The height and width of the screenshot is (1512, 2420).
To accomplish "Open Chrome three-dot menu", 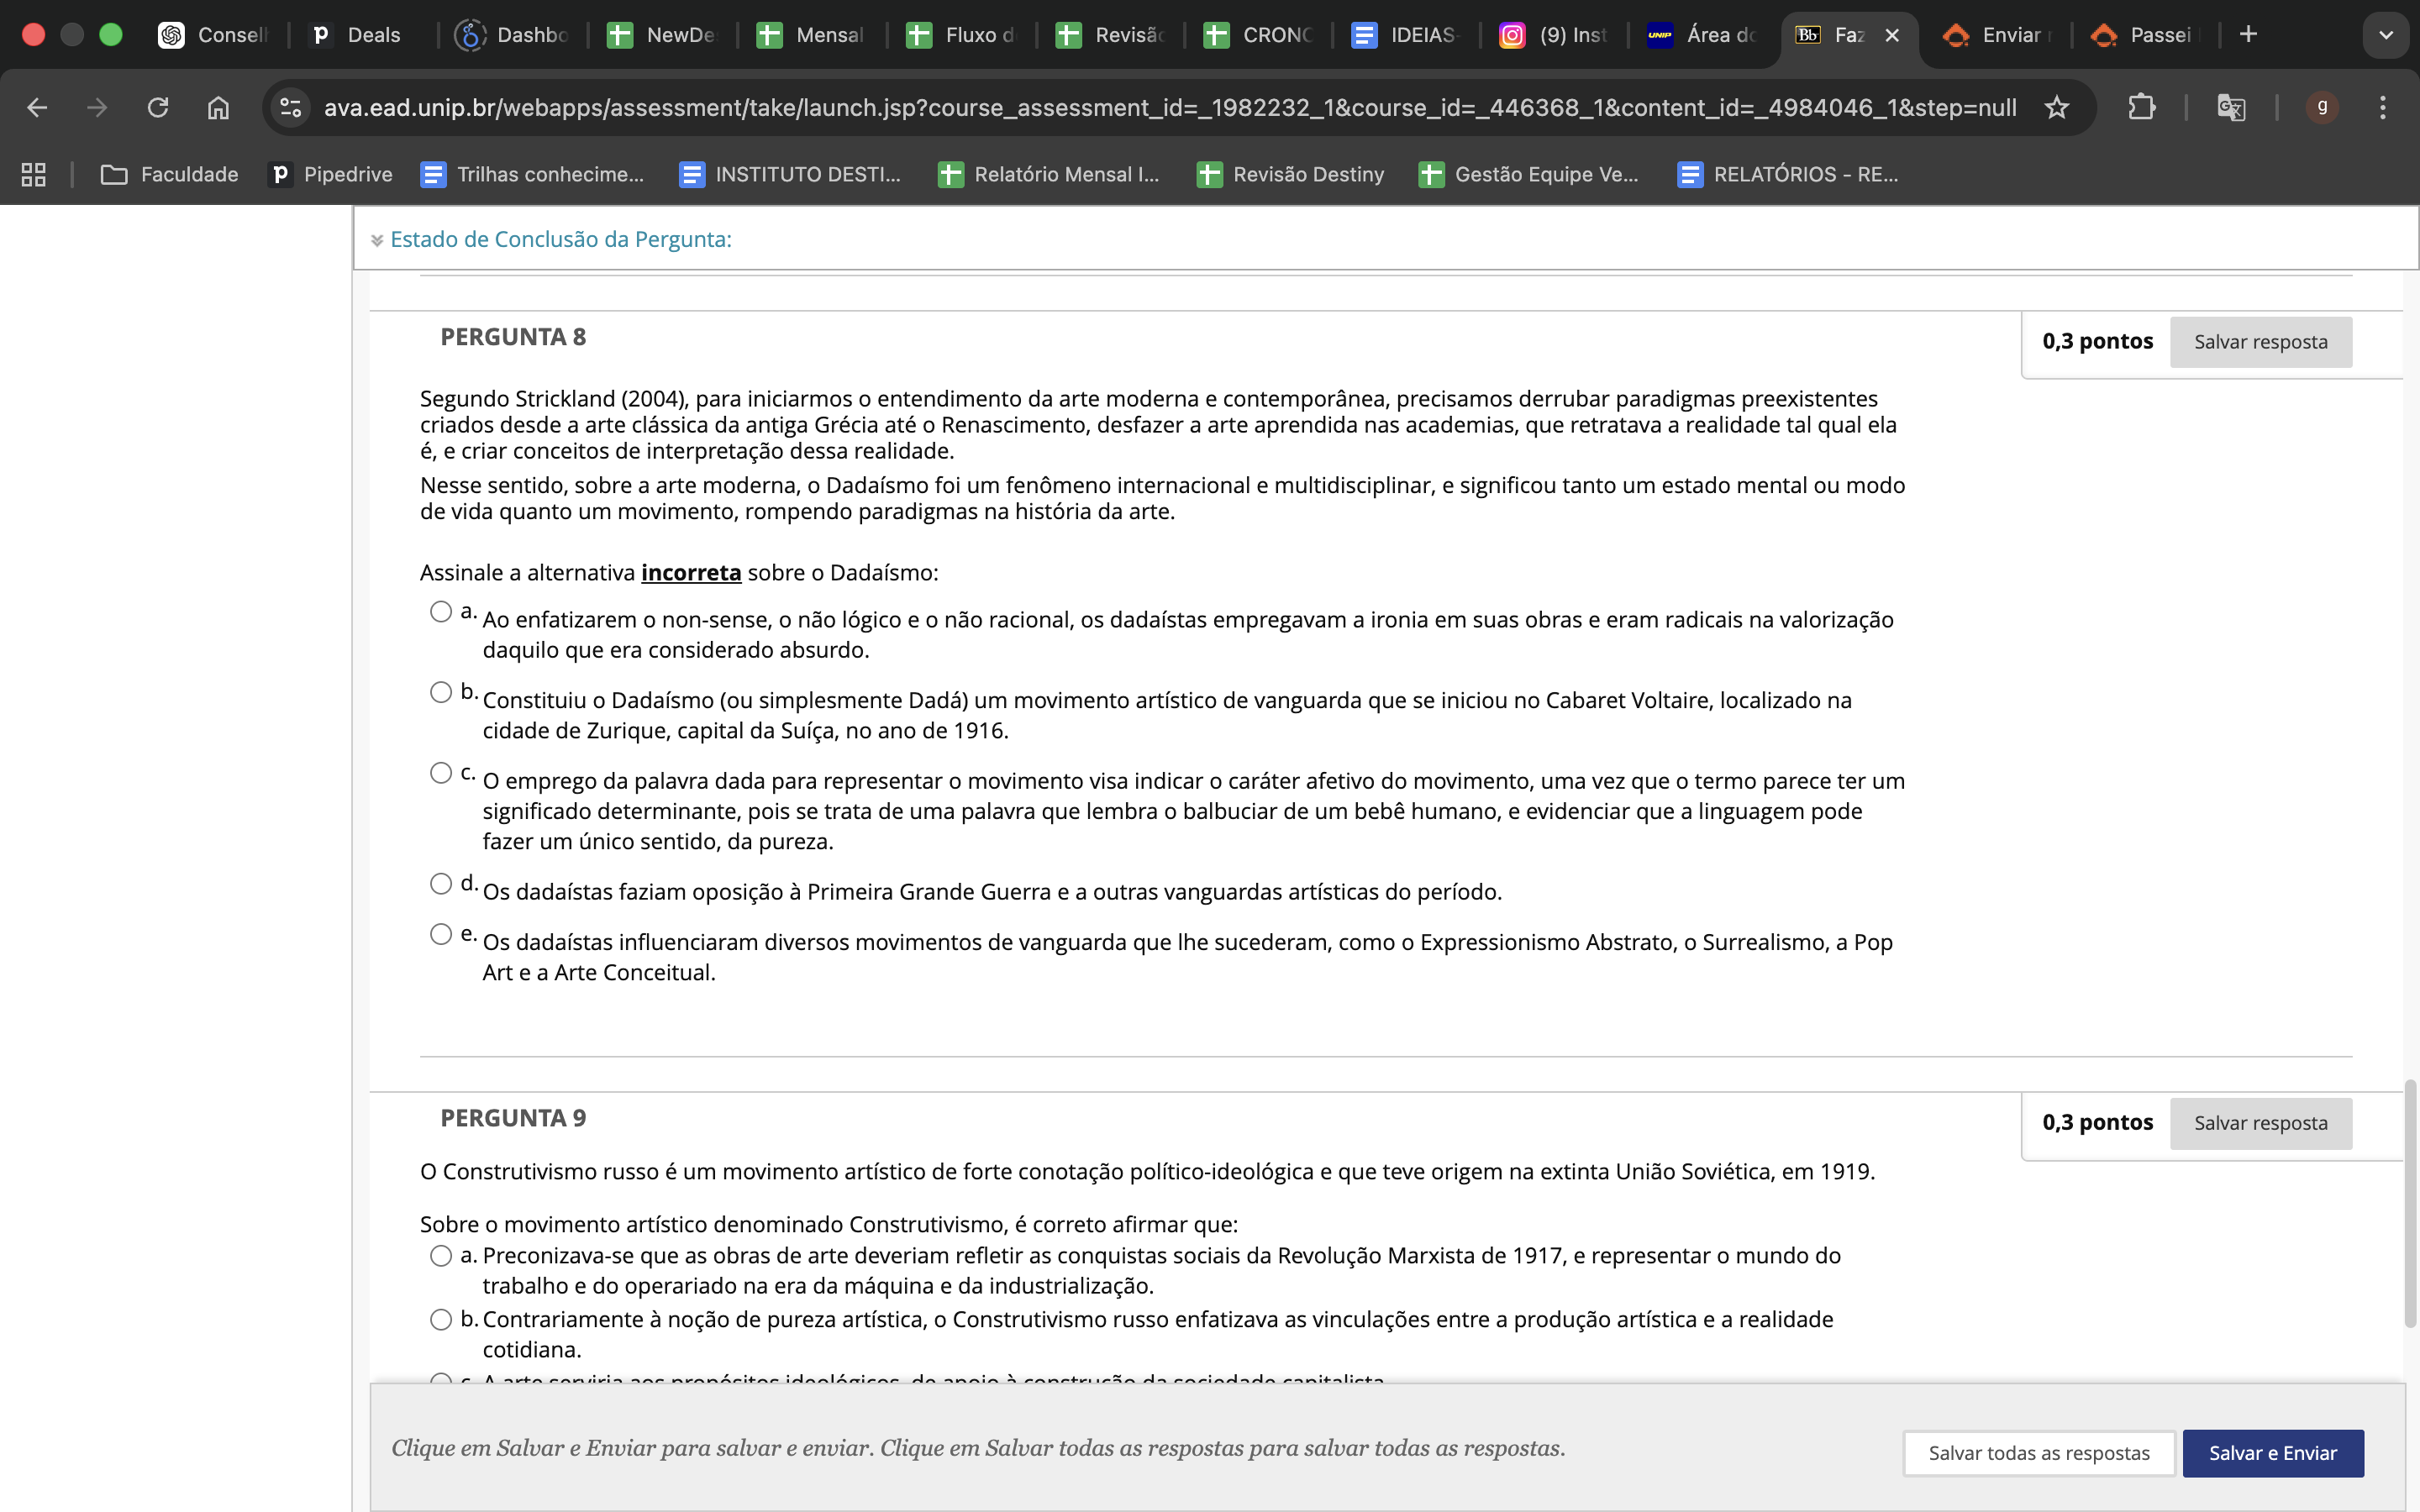I will click(x=2383, y=107).
